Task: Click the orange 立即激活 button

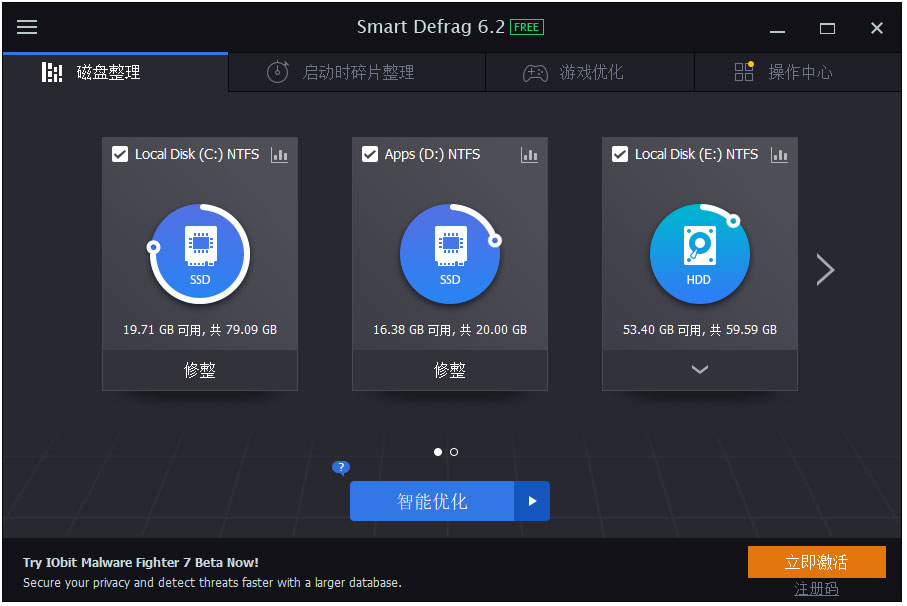Action: 816,561
